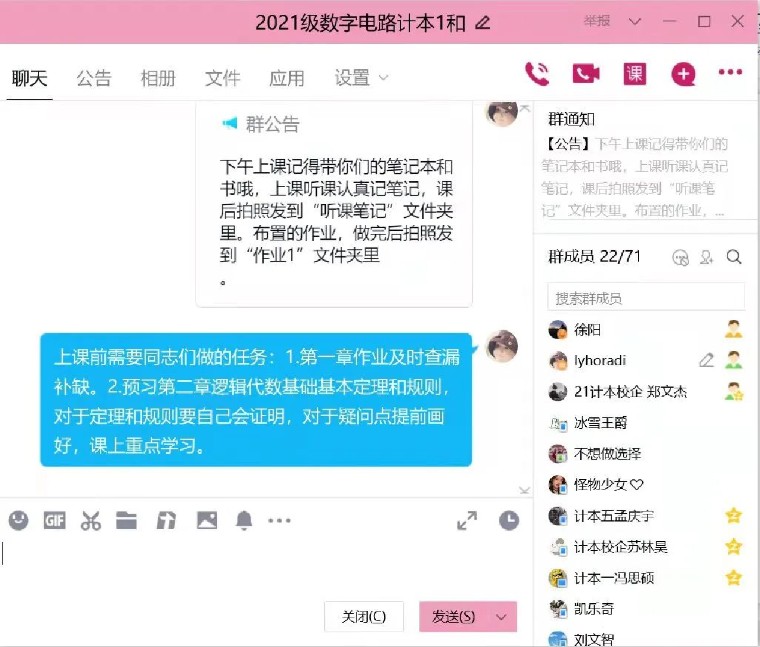Click the 关闭(C) button

[364, 617]
